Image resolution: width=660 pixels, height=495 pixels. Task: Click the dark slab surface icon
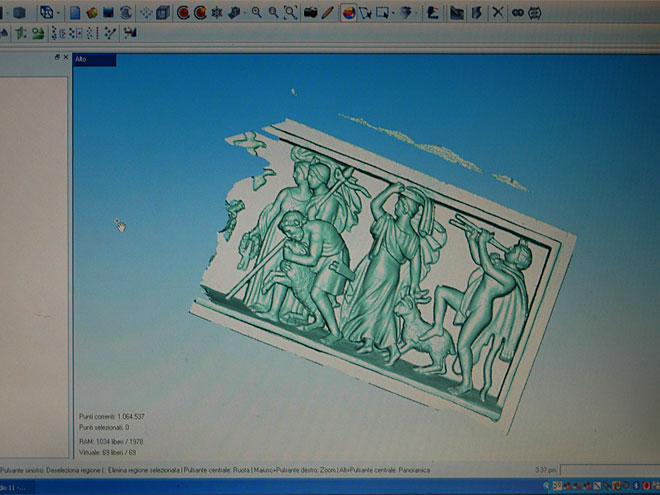click(234, 13)
